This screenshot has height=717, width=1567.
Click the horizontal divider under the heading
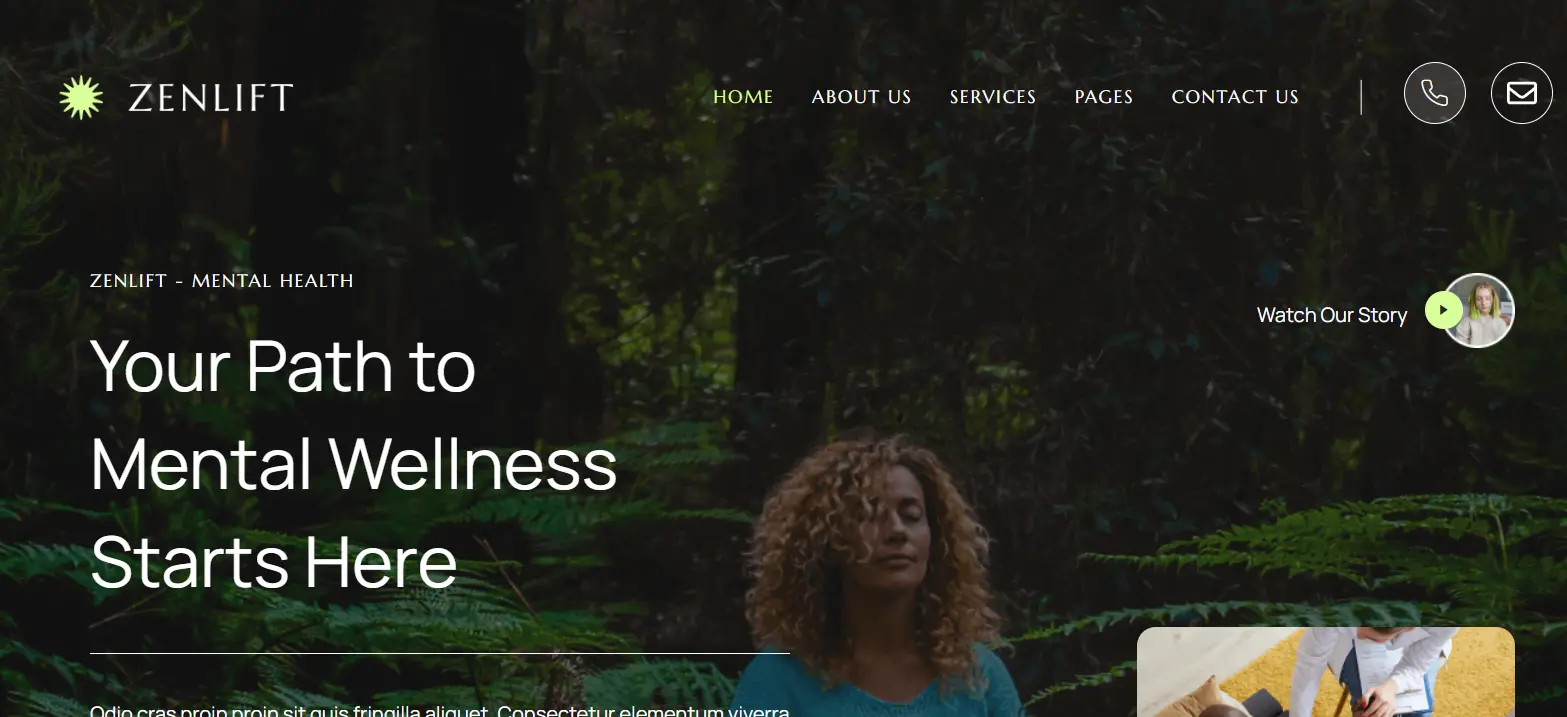[440, 653]
